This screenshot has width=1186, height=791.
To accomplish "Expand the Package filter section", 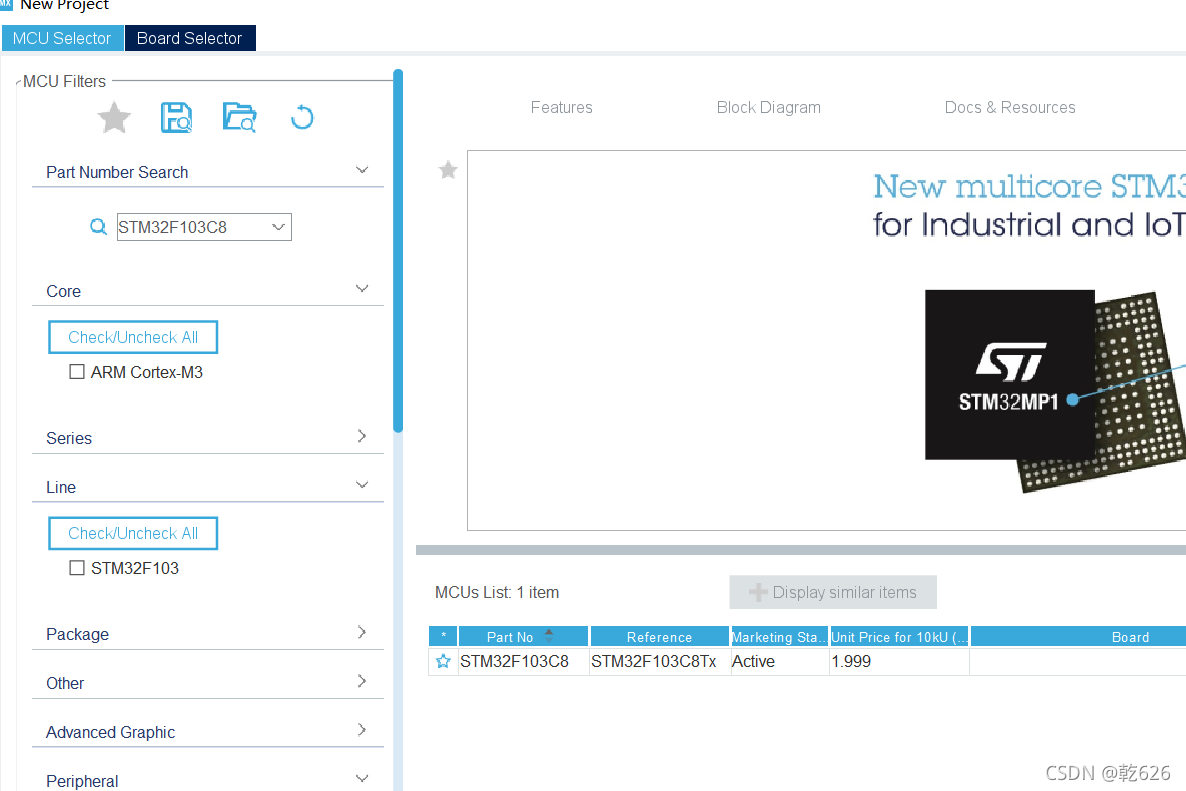I will coord(362,632).
